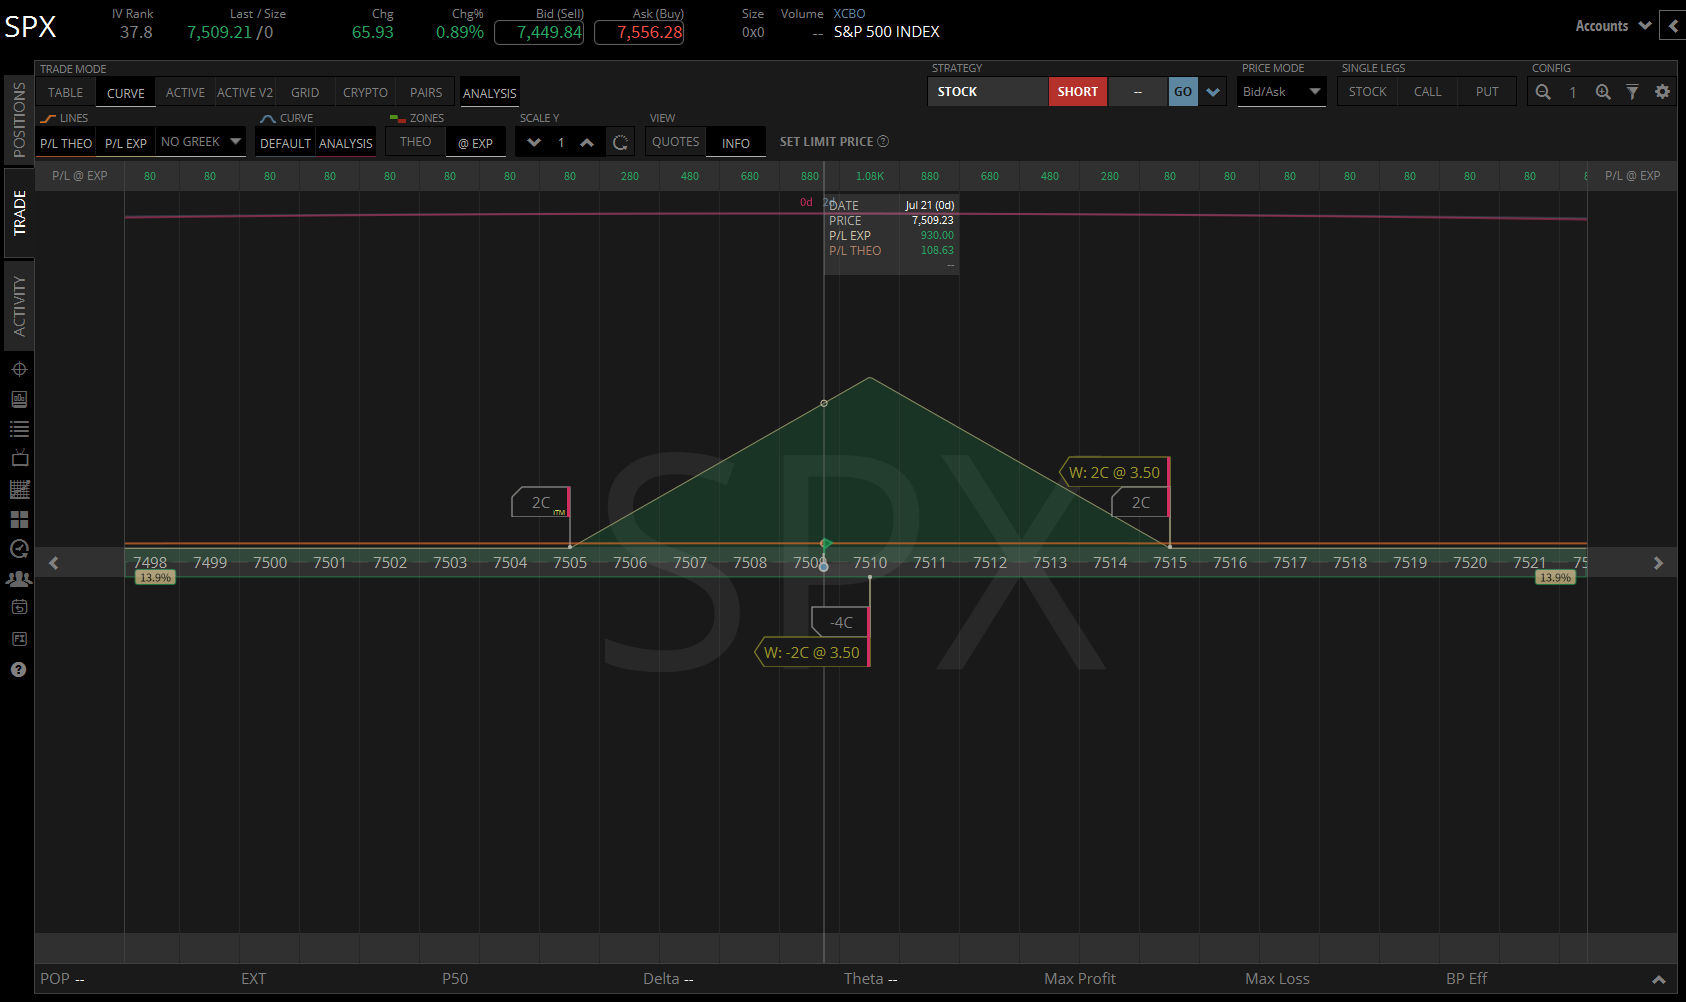Open the STOCK strategy selector
The height and width of the screenshot is (1002, 1686).
point(988,92)
